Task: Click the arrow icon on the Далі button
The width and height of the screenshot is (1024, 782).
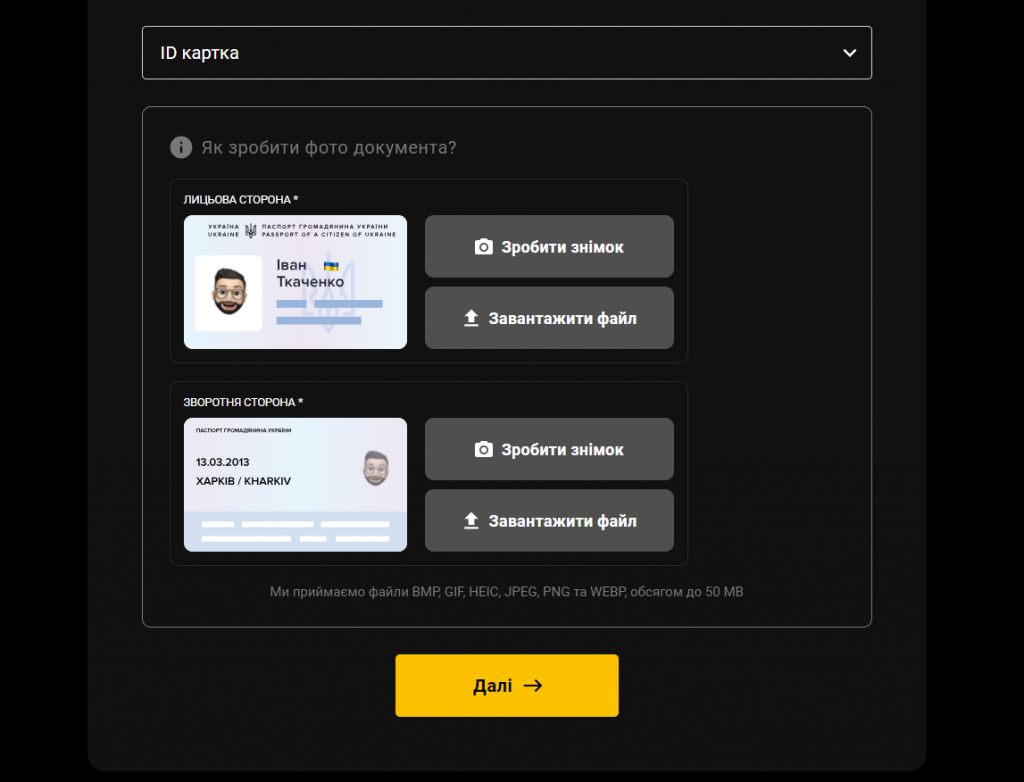Action: (x=533, y=685)
